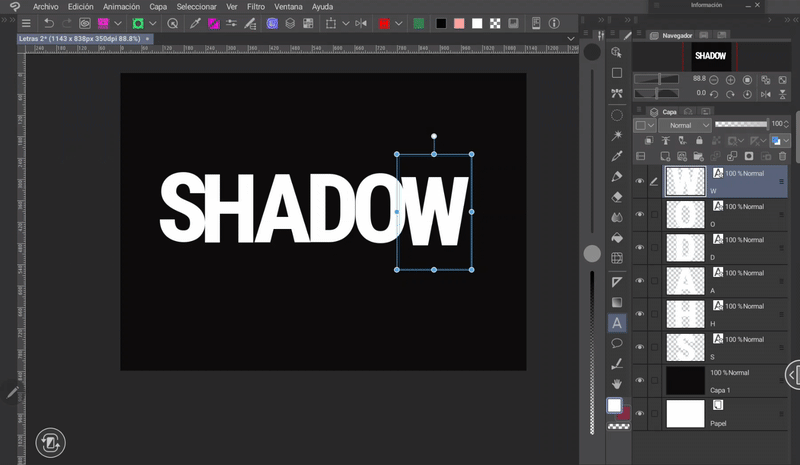Open the Normal blending mode dropdown
The height and width of the screenshot is (465, 800).
(x=685, y=125)
